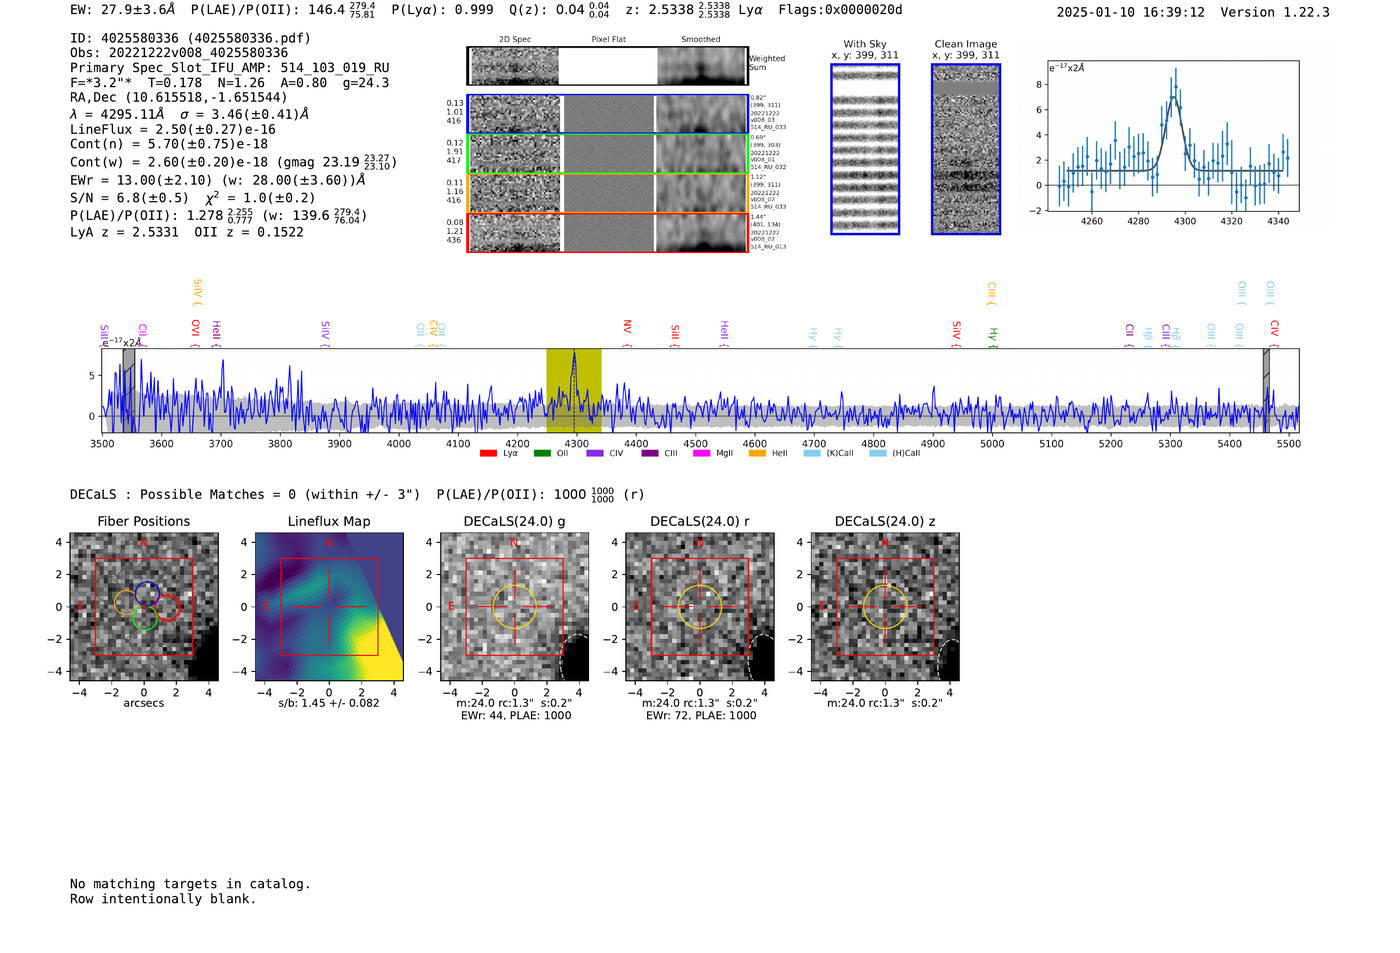Click the blue fiber circle in Fiber Positions
Image resolution: width=1400 pixels, height=953 pixels.
(x=147, y=594)
